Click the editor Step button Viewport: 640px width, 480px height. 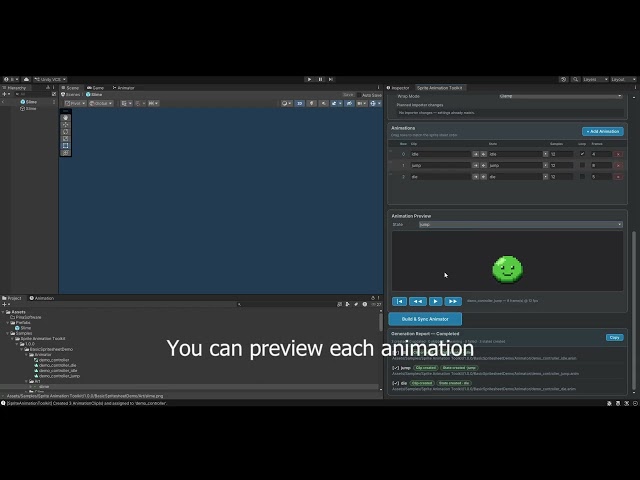click(331, 79)
